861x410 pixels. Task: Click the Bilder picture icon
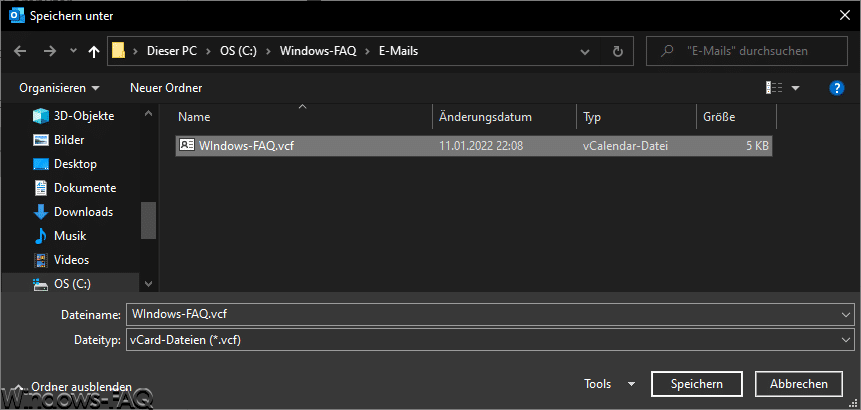[41, 140]
